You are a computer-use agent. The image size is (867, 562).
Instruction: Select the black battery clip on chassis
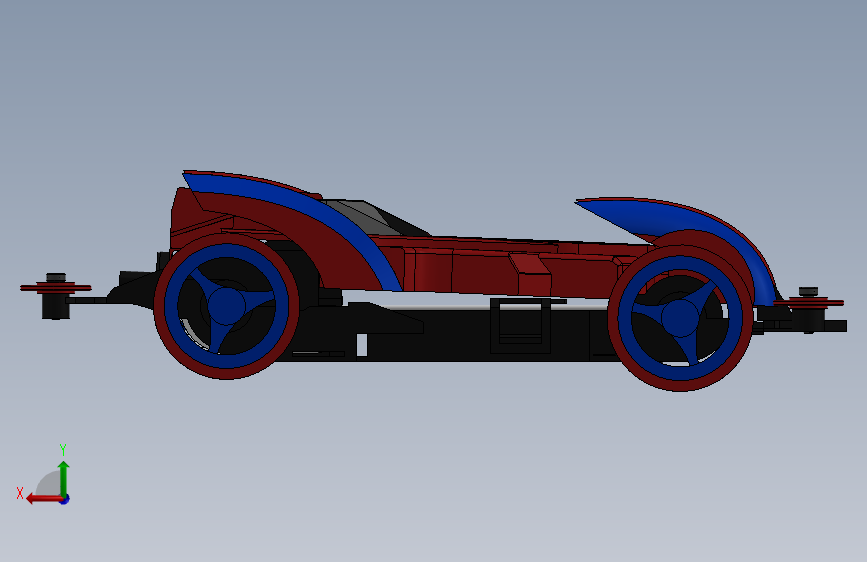(x=520, y=326)
